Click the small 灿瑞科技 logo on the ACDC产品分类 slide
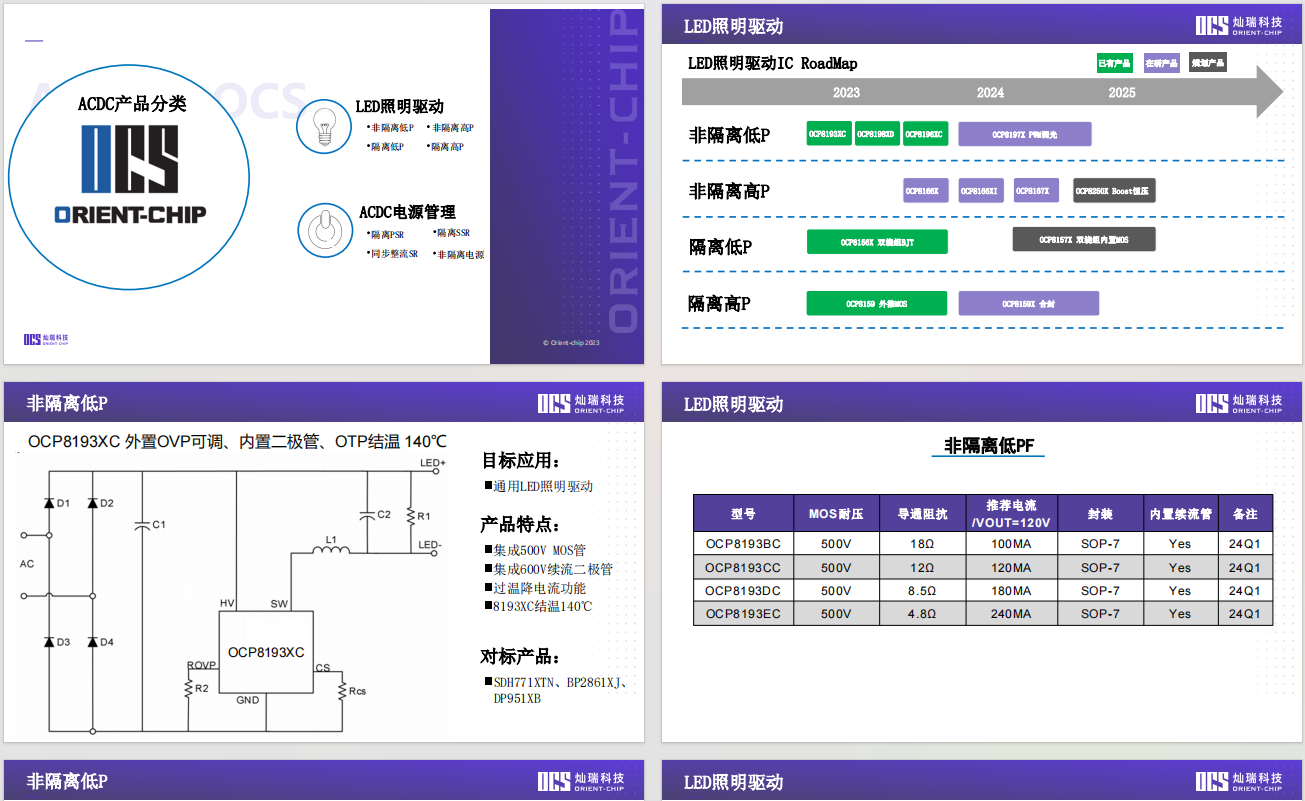Screen dimensions: 1305x801 click(46, 340)
